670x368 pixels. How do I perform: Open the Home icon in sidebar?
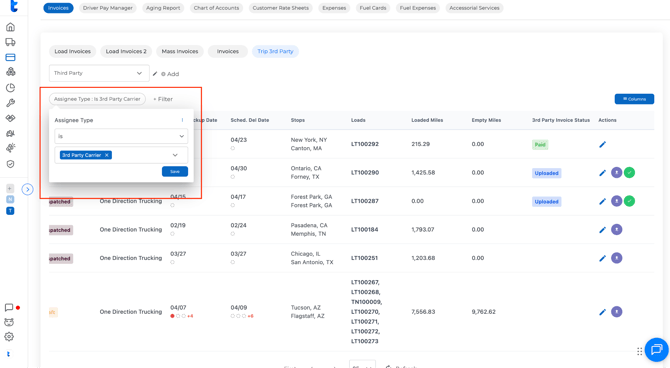point(10,27)
